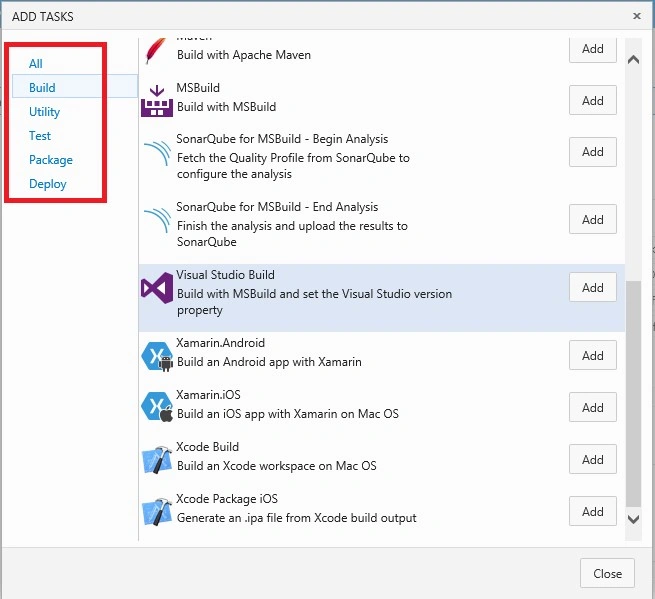Click 'Build an Android app with Xamarin' text
655x599 pixels.
(269, 362)
